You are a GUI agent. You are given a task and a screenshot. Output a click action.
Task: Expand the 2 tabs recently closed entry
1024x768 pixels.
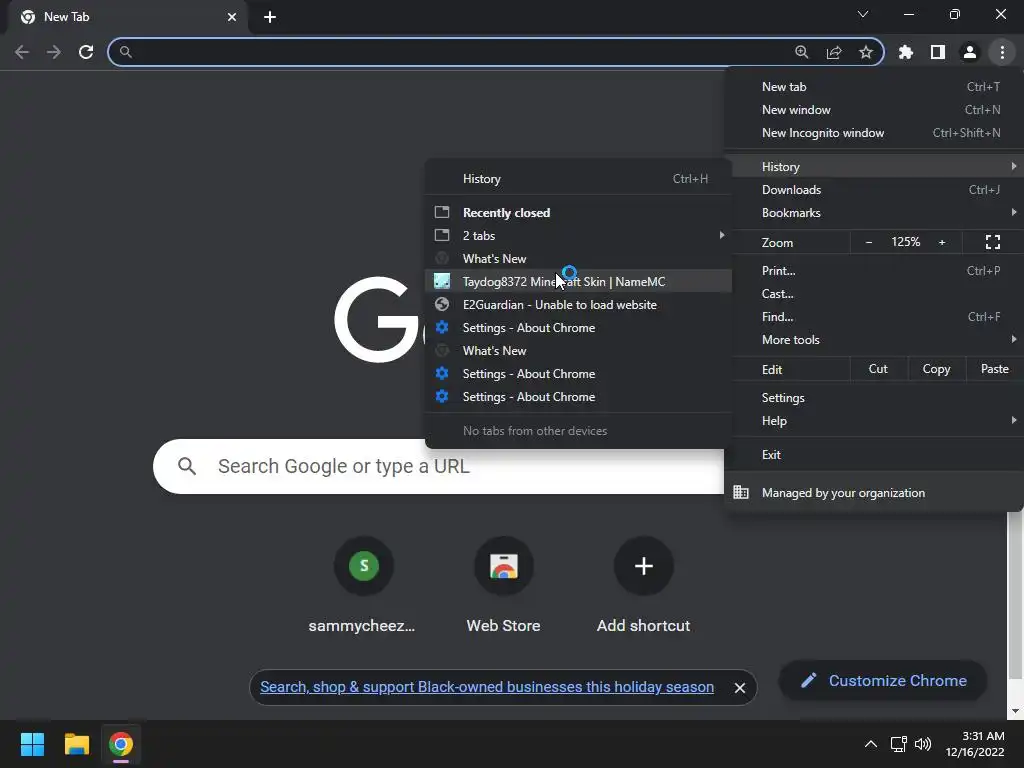tap(578, 236)
